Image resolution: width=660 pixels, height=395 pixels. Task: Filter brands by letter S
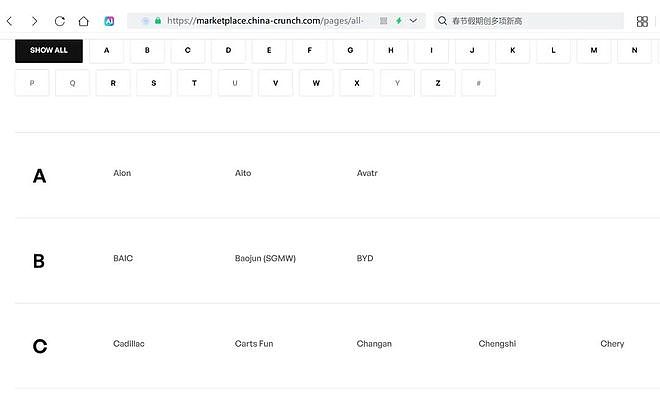tap(154, 83)
